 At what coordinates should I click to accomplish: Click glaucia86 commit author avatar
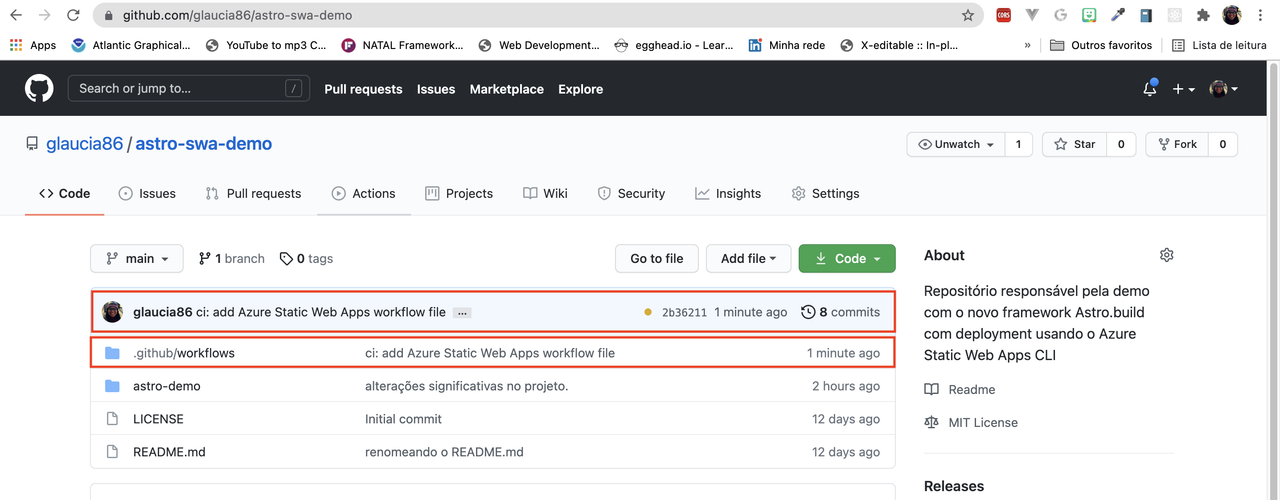click(x=113, y=312)
